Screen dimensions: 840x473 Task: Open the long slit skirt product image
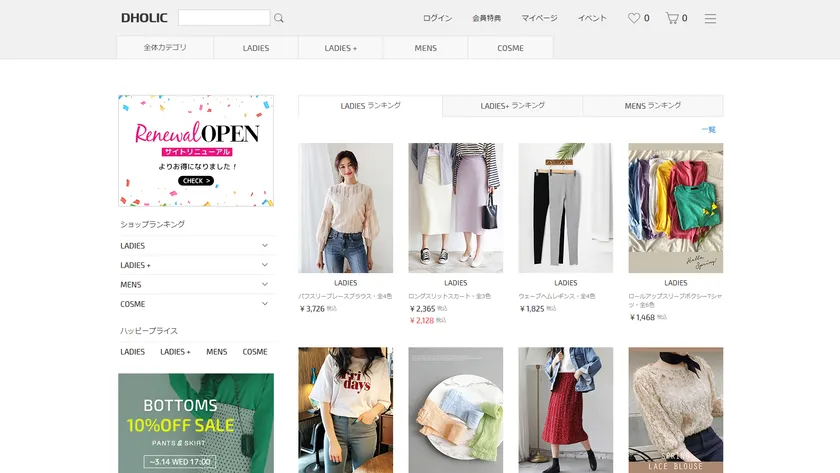point(455,208)
